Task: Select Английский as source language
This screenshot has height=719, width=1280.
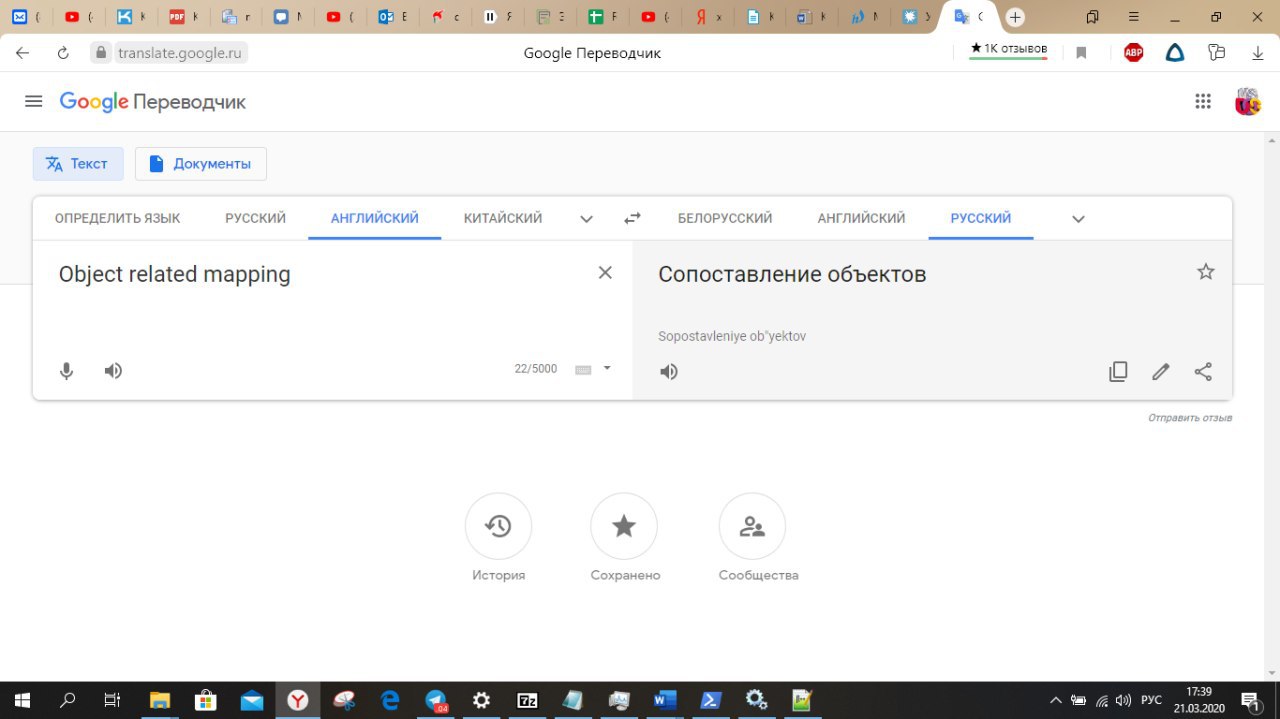Action: (x=375, y=218)
